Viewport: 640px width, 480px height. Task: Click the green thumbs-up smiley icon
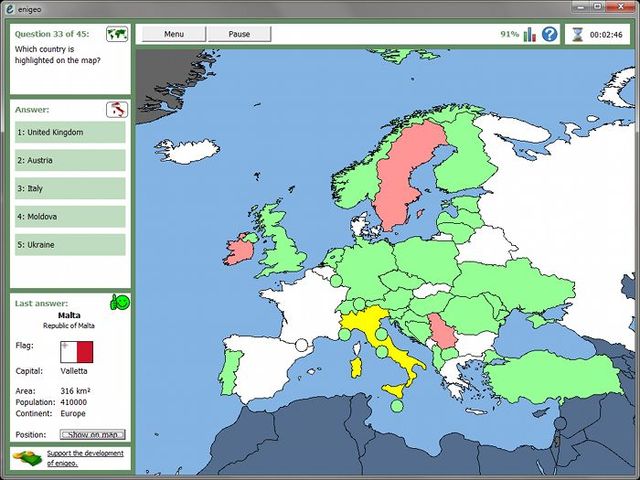pos(120,302)
